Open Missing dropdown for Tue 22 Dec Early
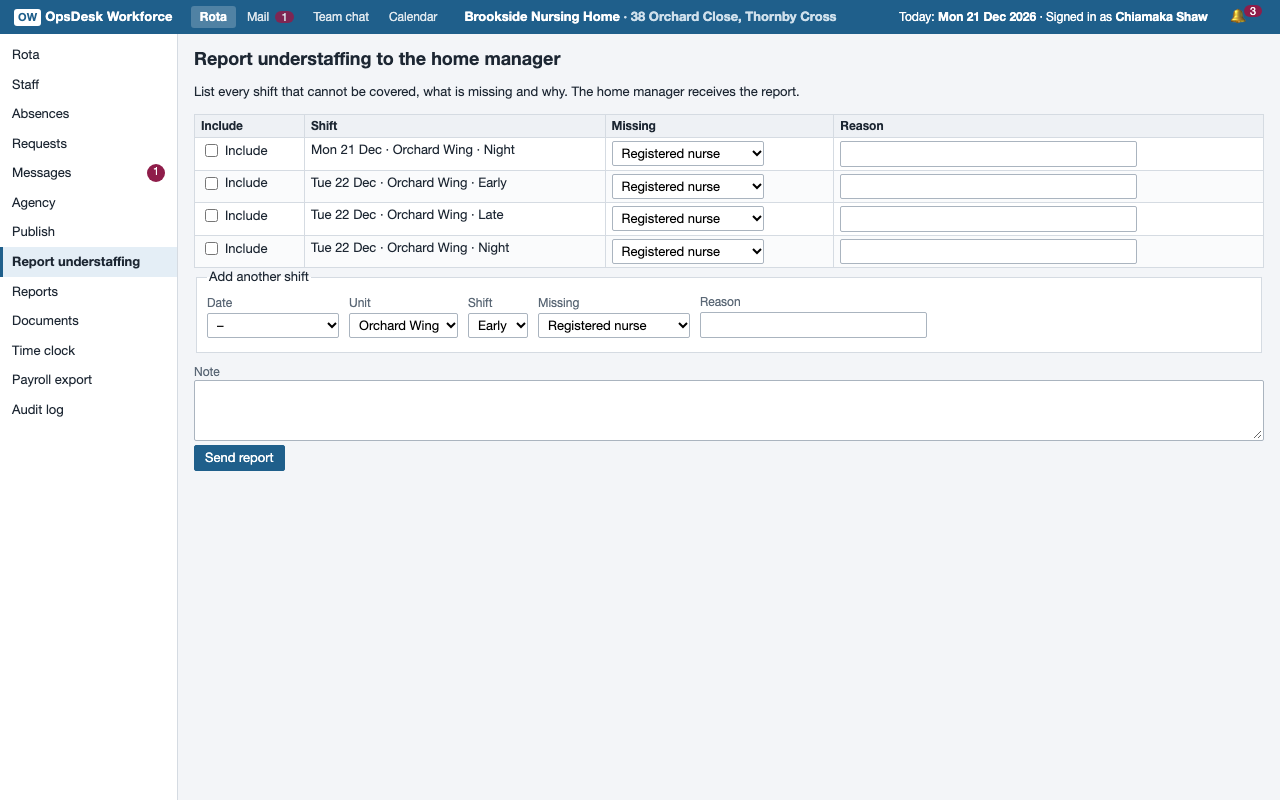The image size is (1280, 800). coord(688,186)
